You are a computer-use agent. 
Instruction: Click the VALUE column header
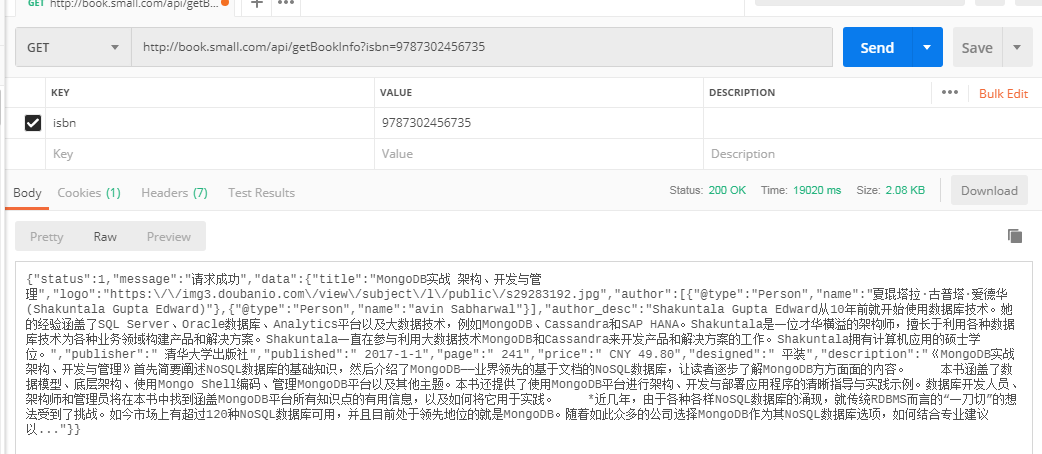click(396, 92)
